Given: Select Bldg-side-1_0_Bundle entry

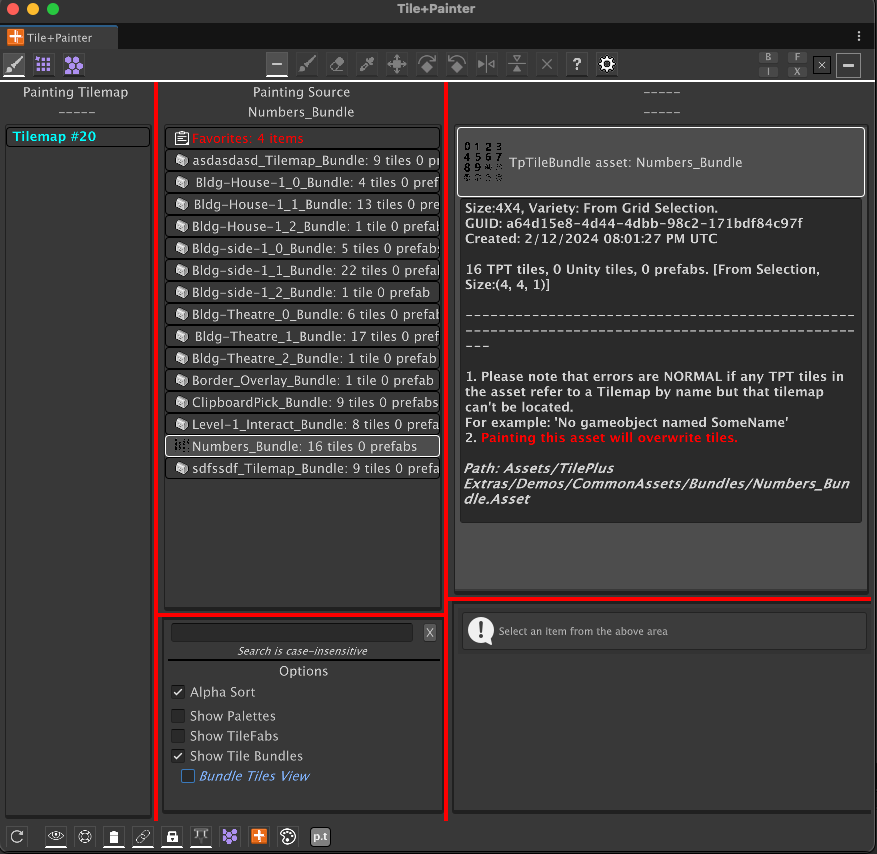Looking at the screenshot, I should click(302, 248).
